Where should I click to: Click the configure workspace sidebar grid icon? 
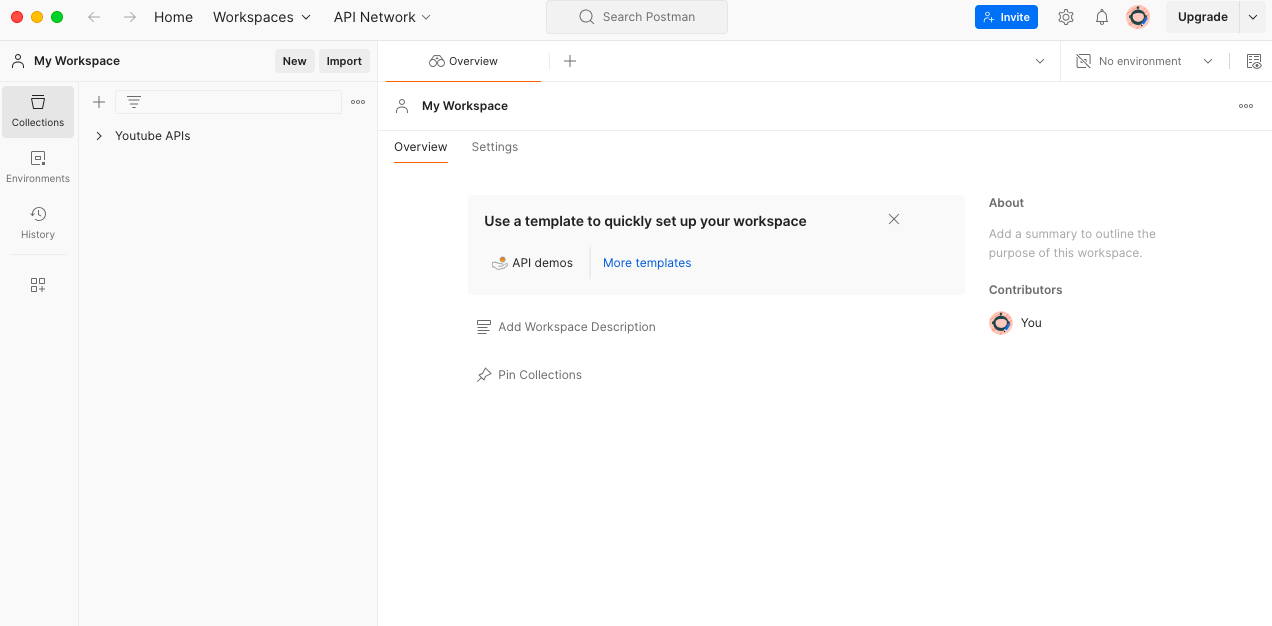click(x=38, y=285)
